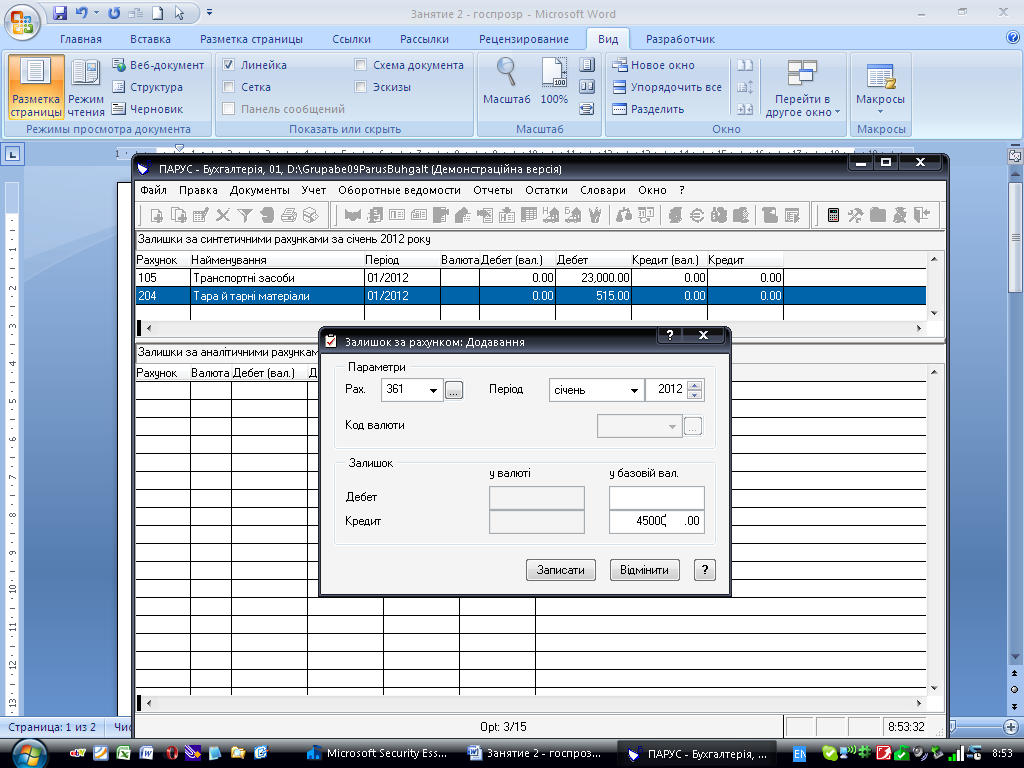Screen dimensions: 1024x768
Task: Expand the Makrosy dropdown arrow in Word
Action: point(880,111)
